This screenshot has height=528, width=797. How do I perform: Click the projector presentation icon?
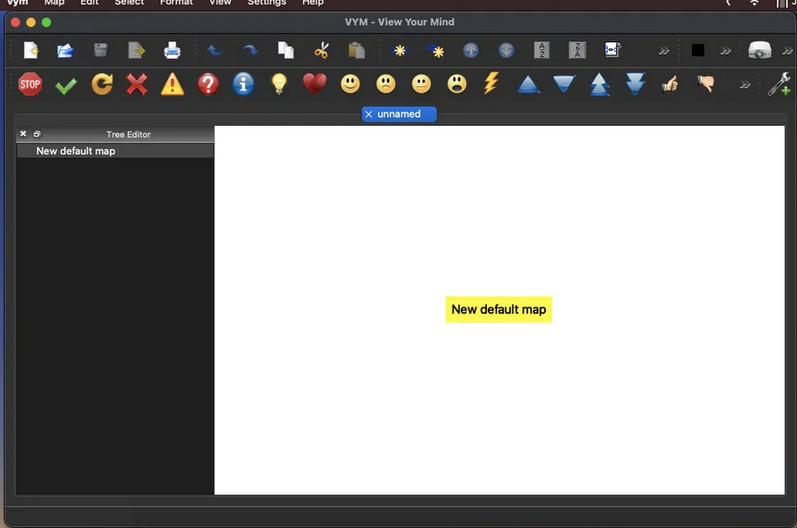coord(760,50)
